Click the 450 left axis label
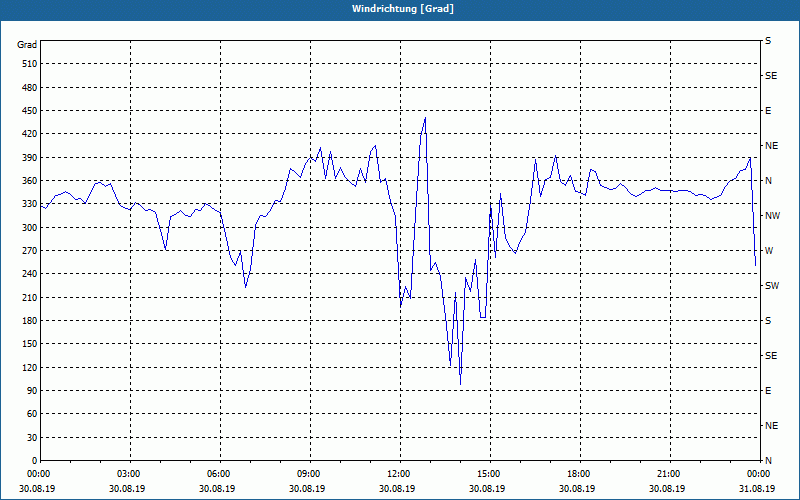Screen dimensions: 800x500 coord(29,111)
